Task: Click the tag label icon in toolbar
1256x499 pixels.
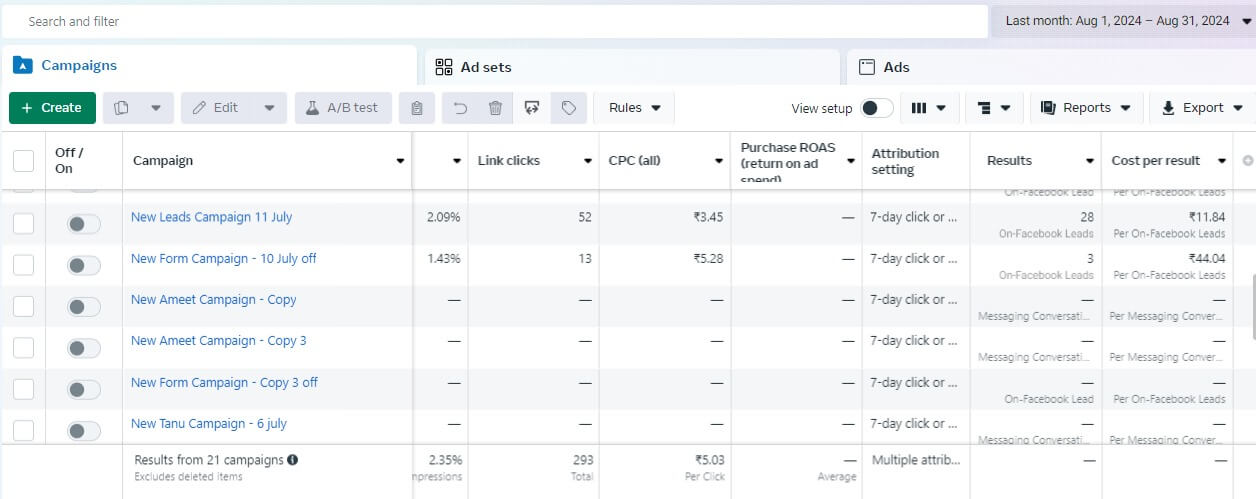Action: pos(568,108)
